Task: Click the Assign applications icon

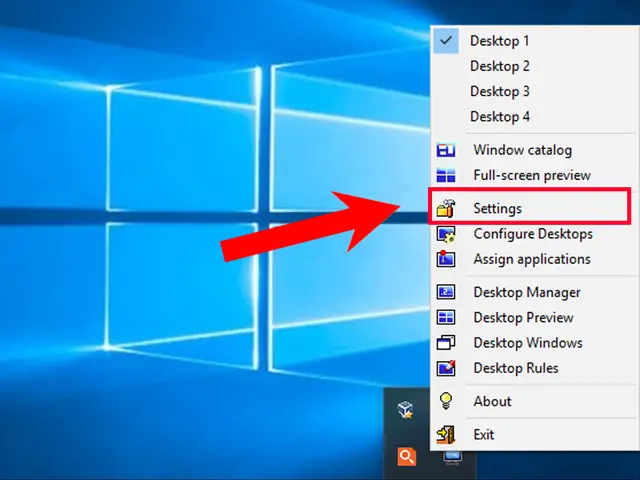Action: (446, 259)
